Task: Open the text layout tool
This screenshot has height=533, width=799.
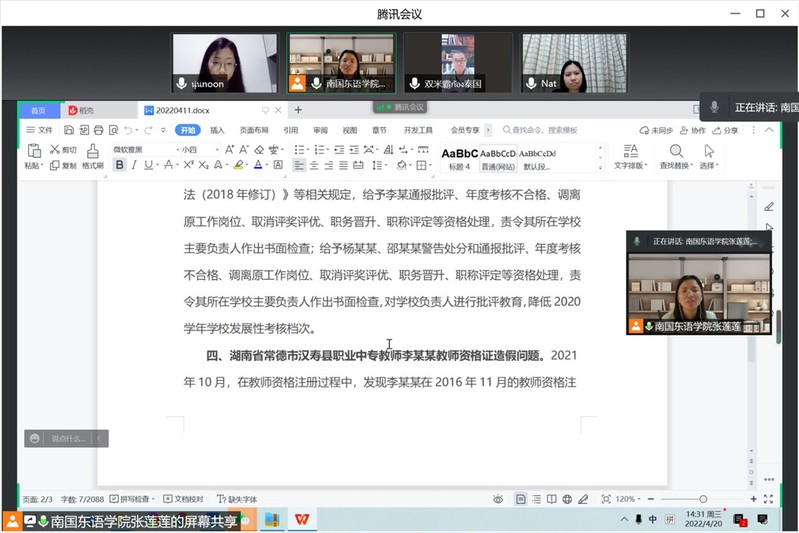Action: point(630,156)
